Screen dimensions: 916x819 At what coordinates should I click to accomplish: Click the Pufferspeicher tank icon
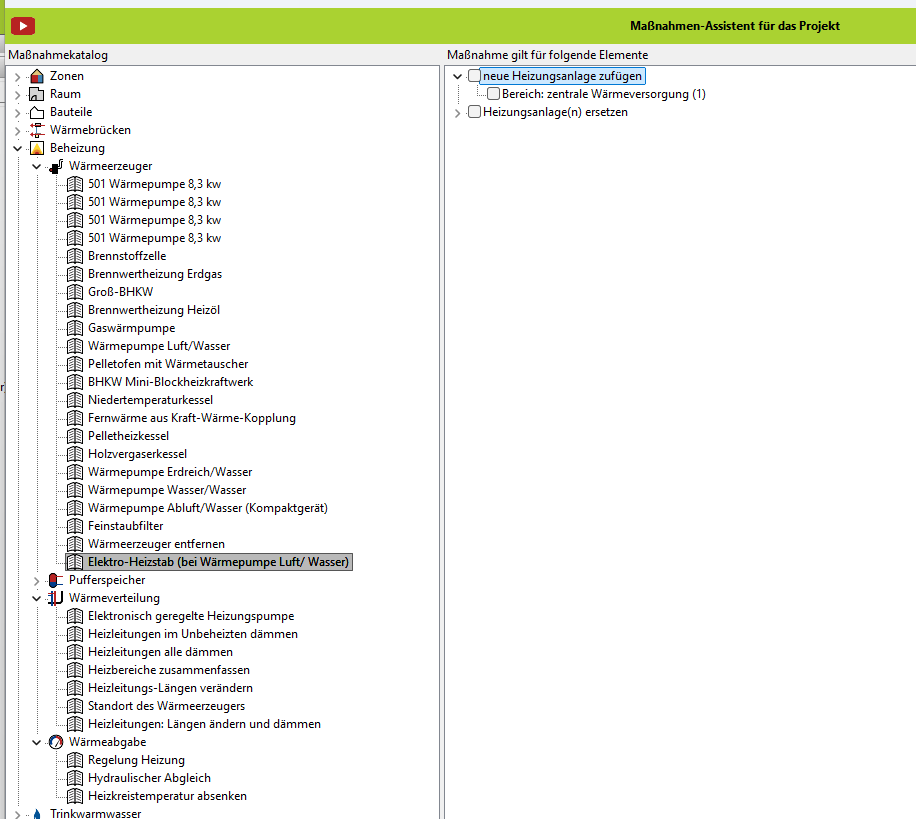click(x=56, y=580)
